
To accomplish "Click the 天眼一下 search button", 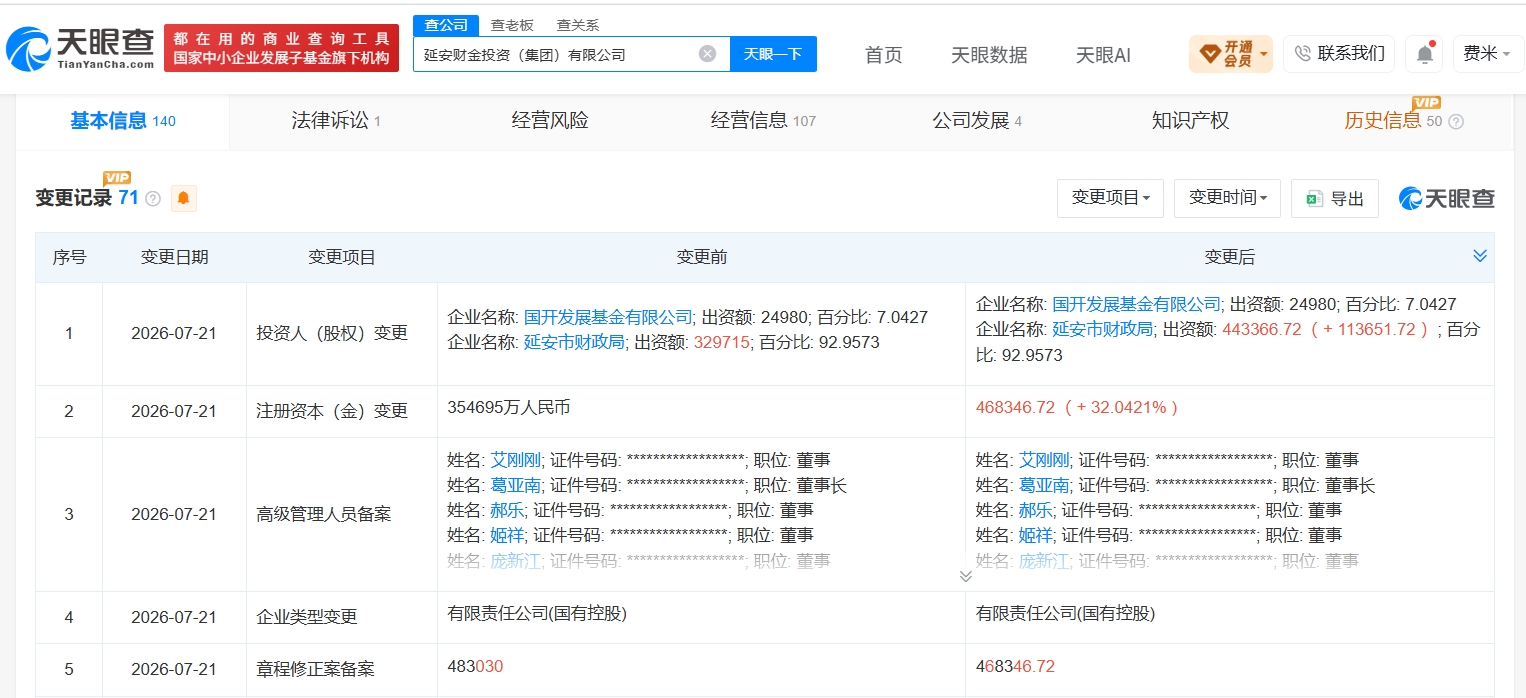I will coord(773,54).
